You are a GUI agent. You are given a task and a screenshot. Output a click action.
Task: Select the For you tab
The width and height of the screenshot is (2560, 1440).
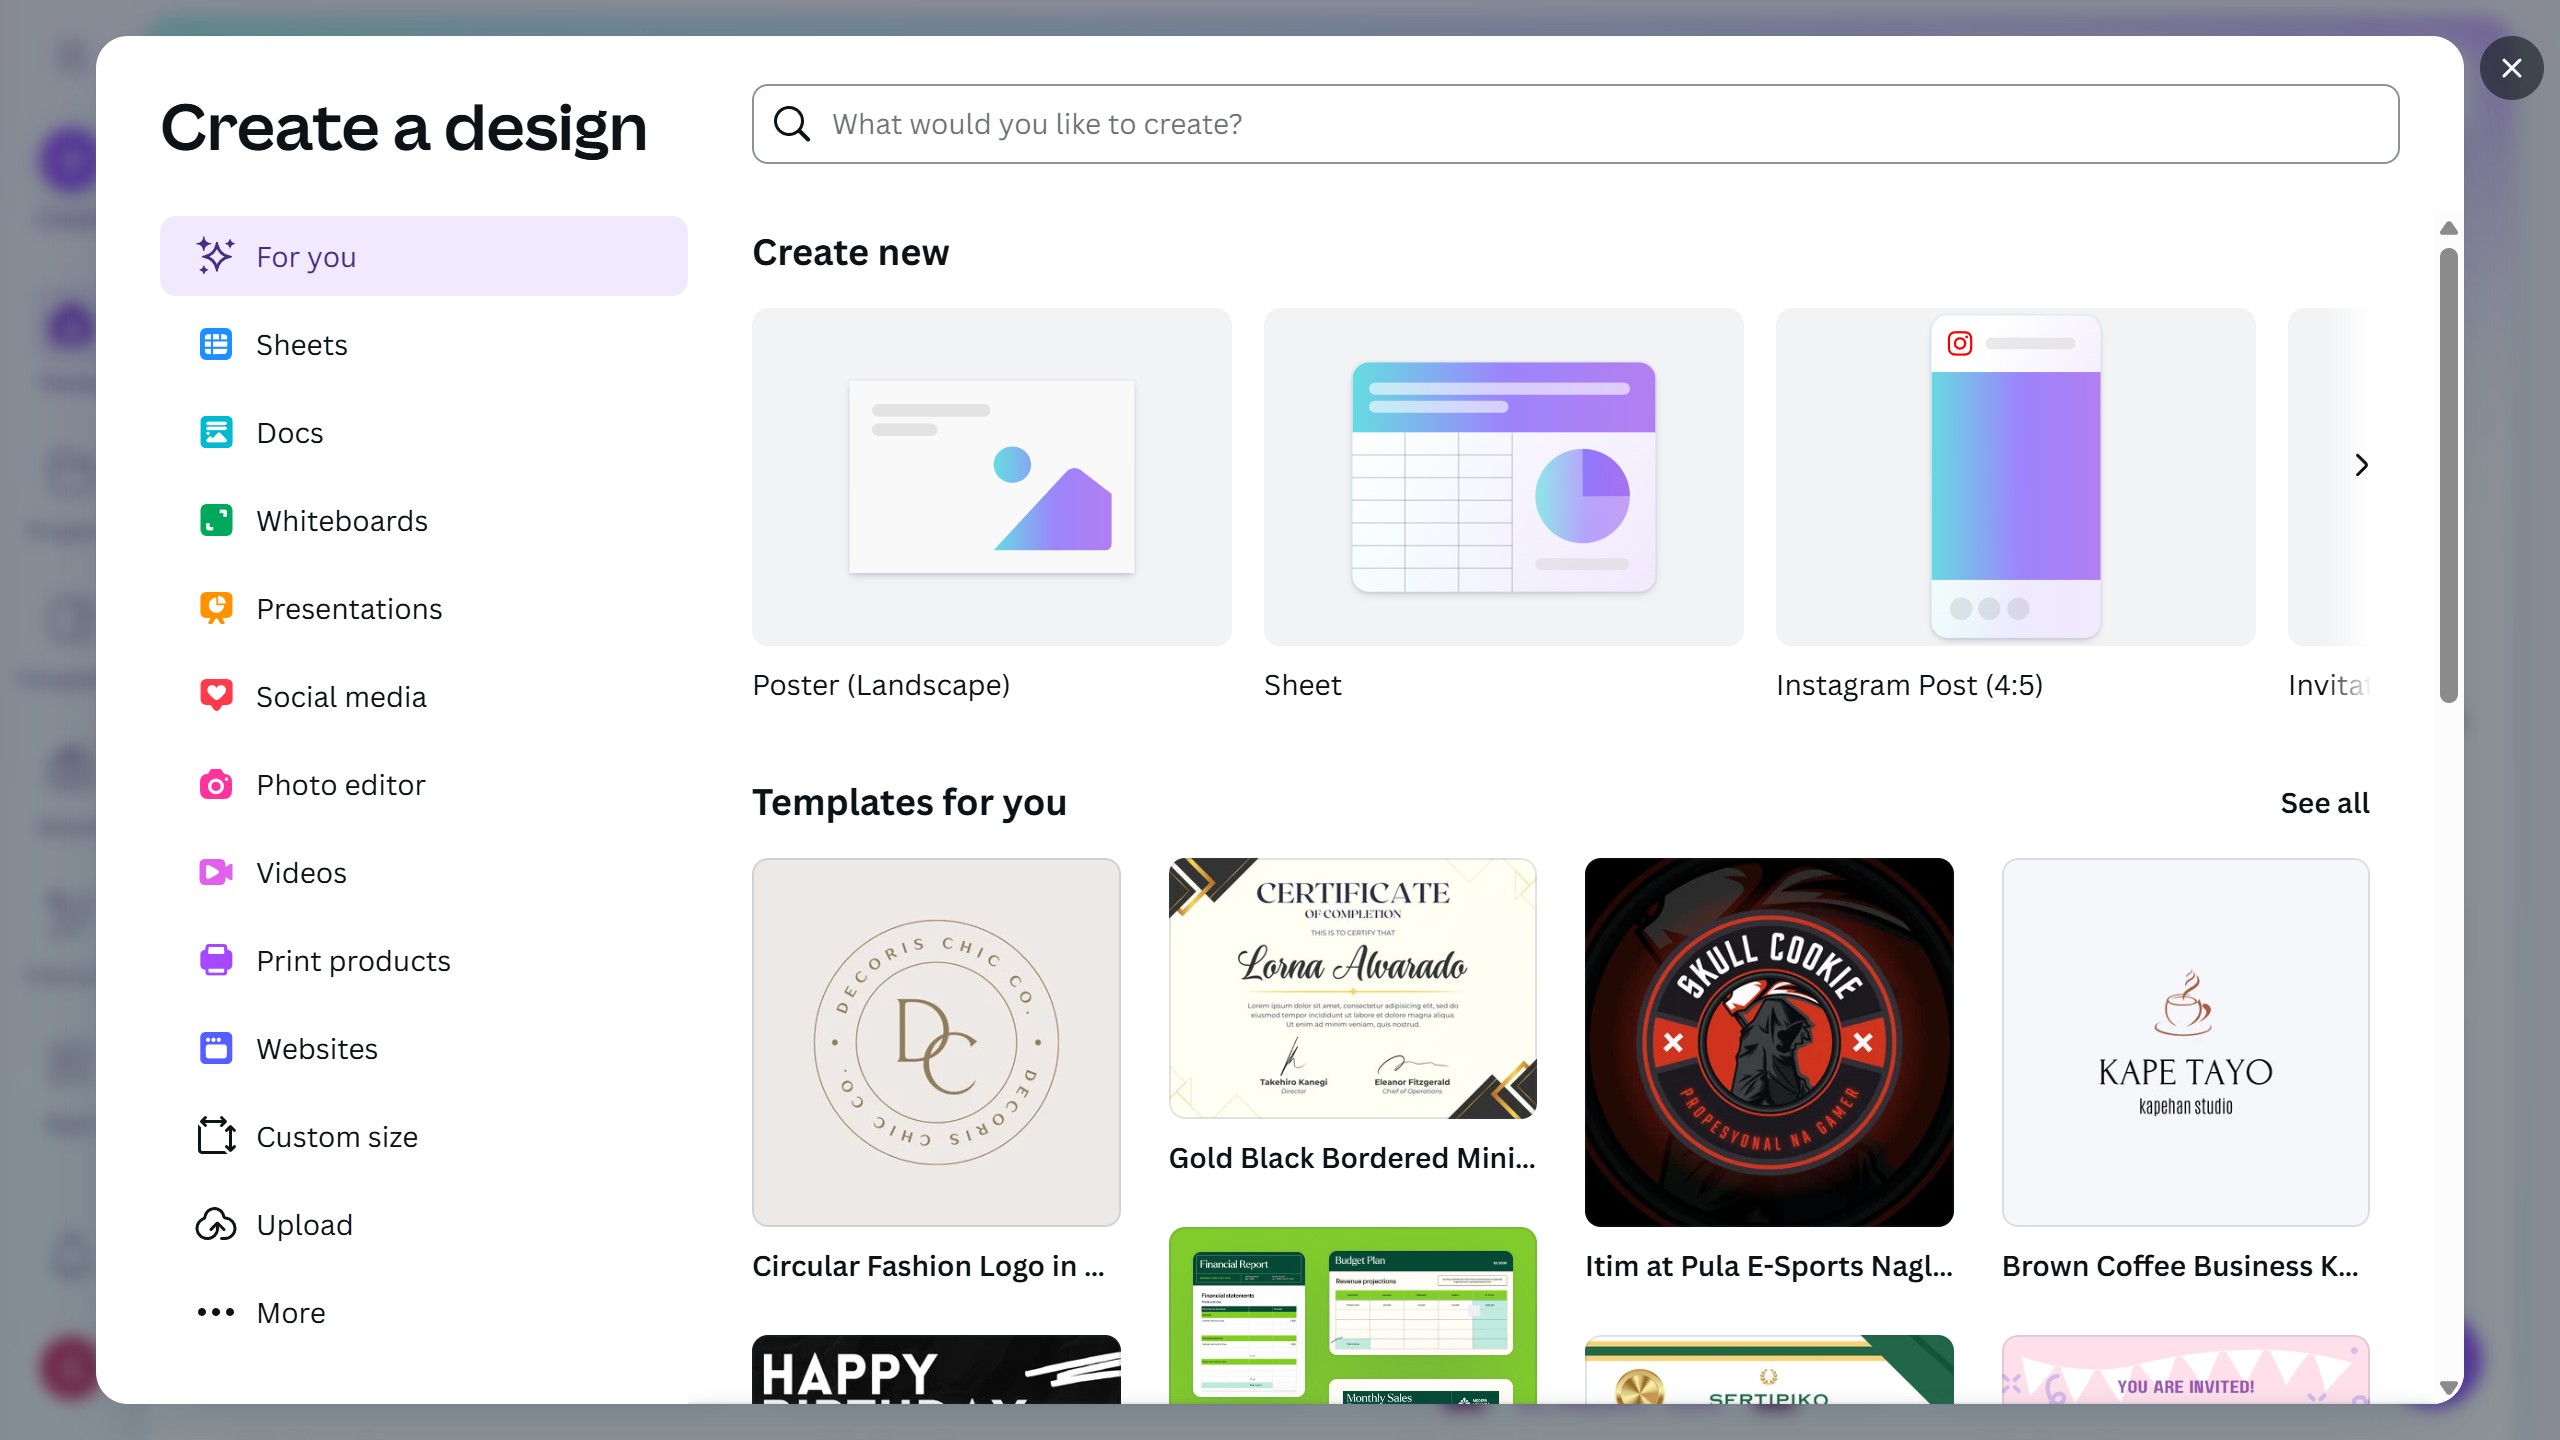423,256
